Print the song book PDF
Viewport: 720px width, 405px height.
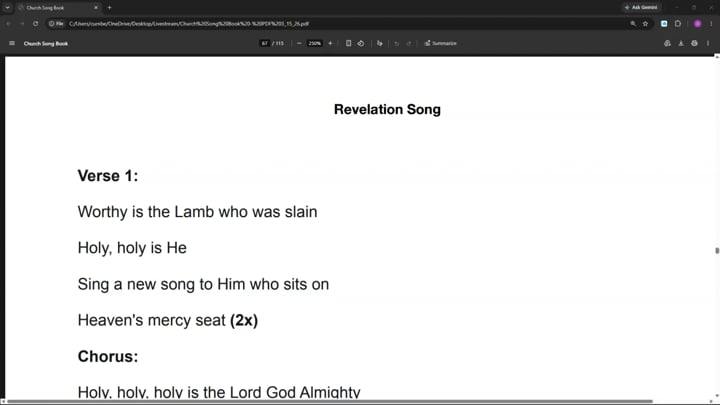694,43
